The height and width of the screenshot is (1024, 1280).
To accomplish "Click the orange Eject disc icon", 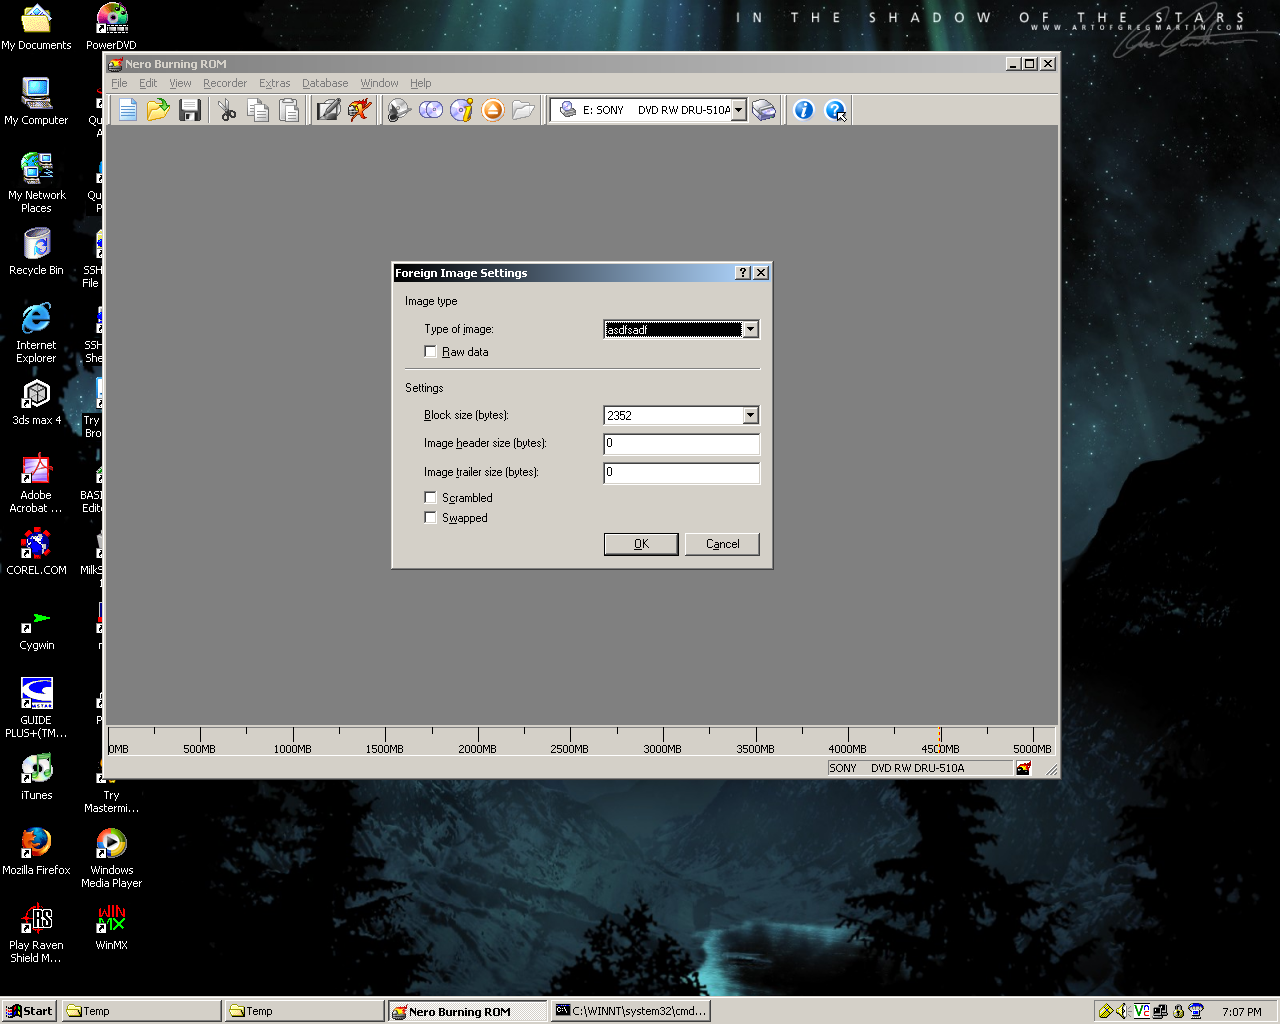I will click(x=493, y=110).
